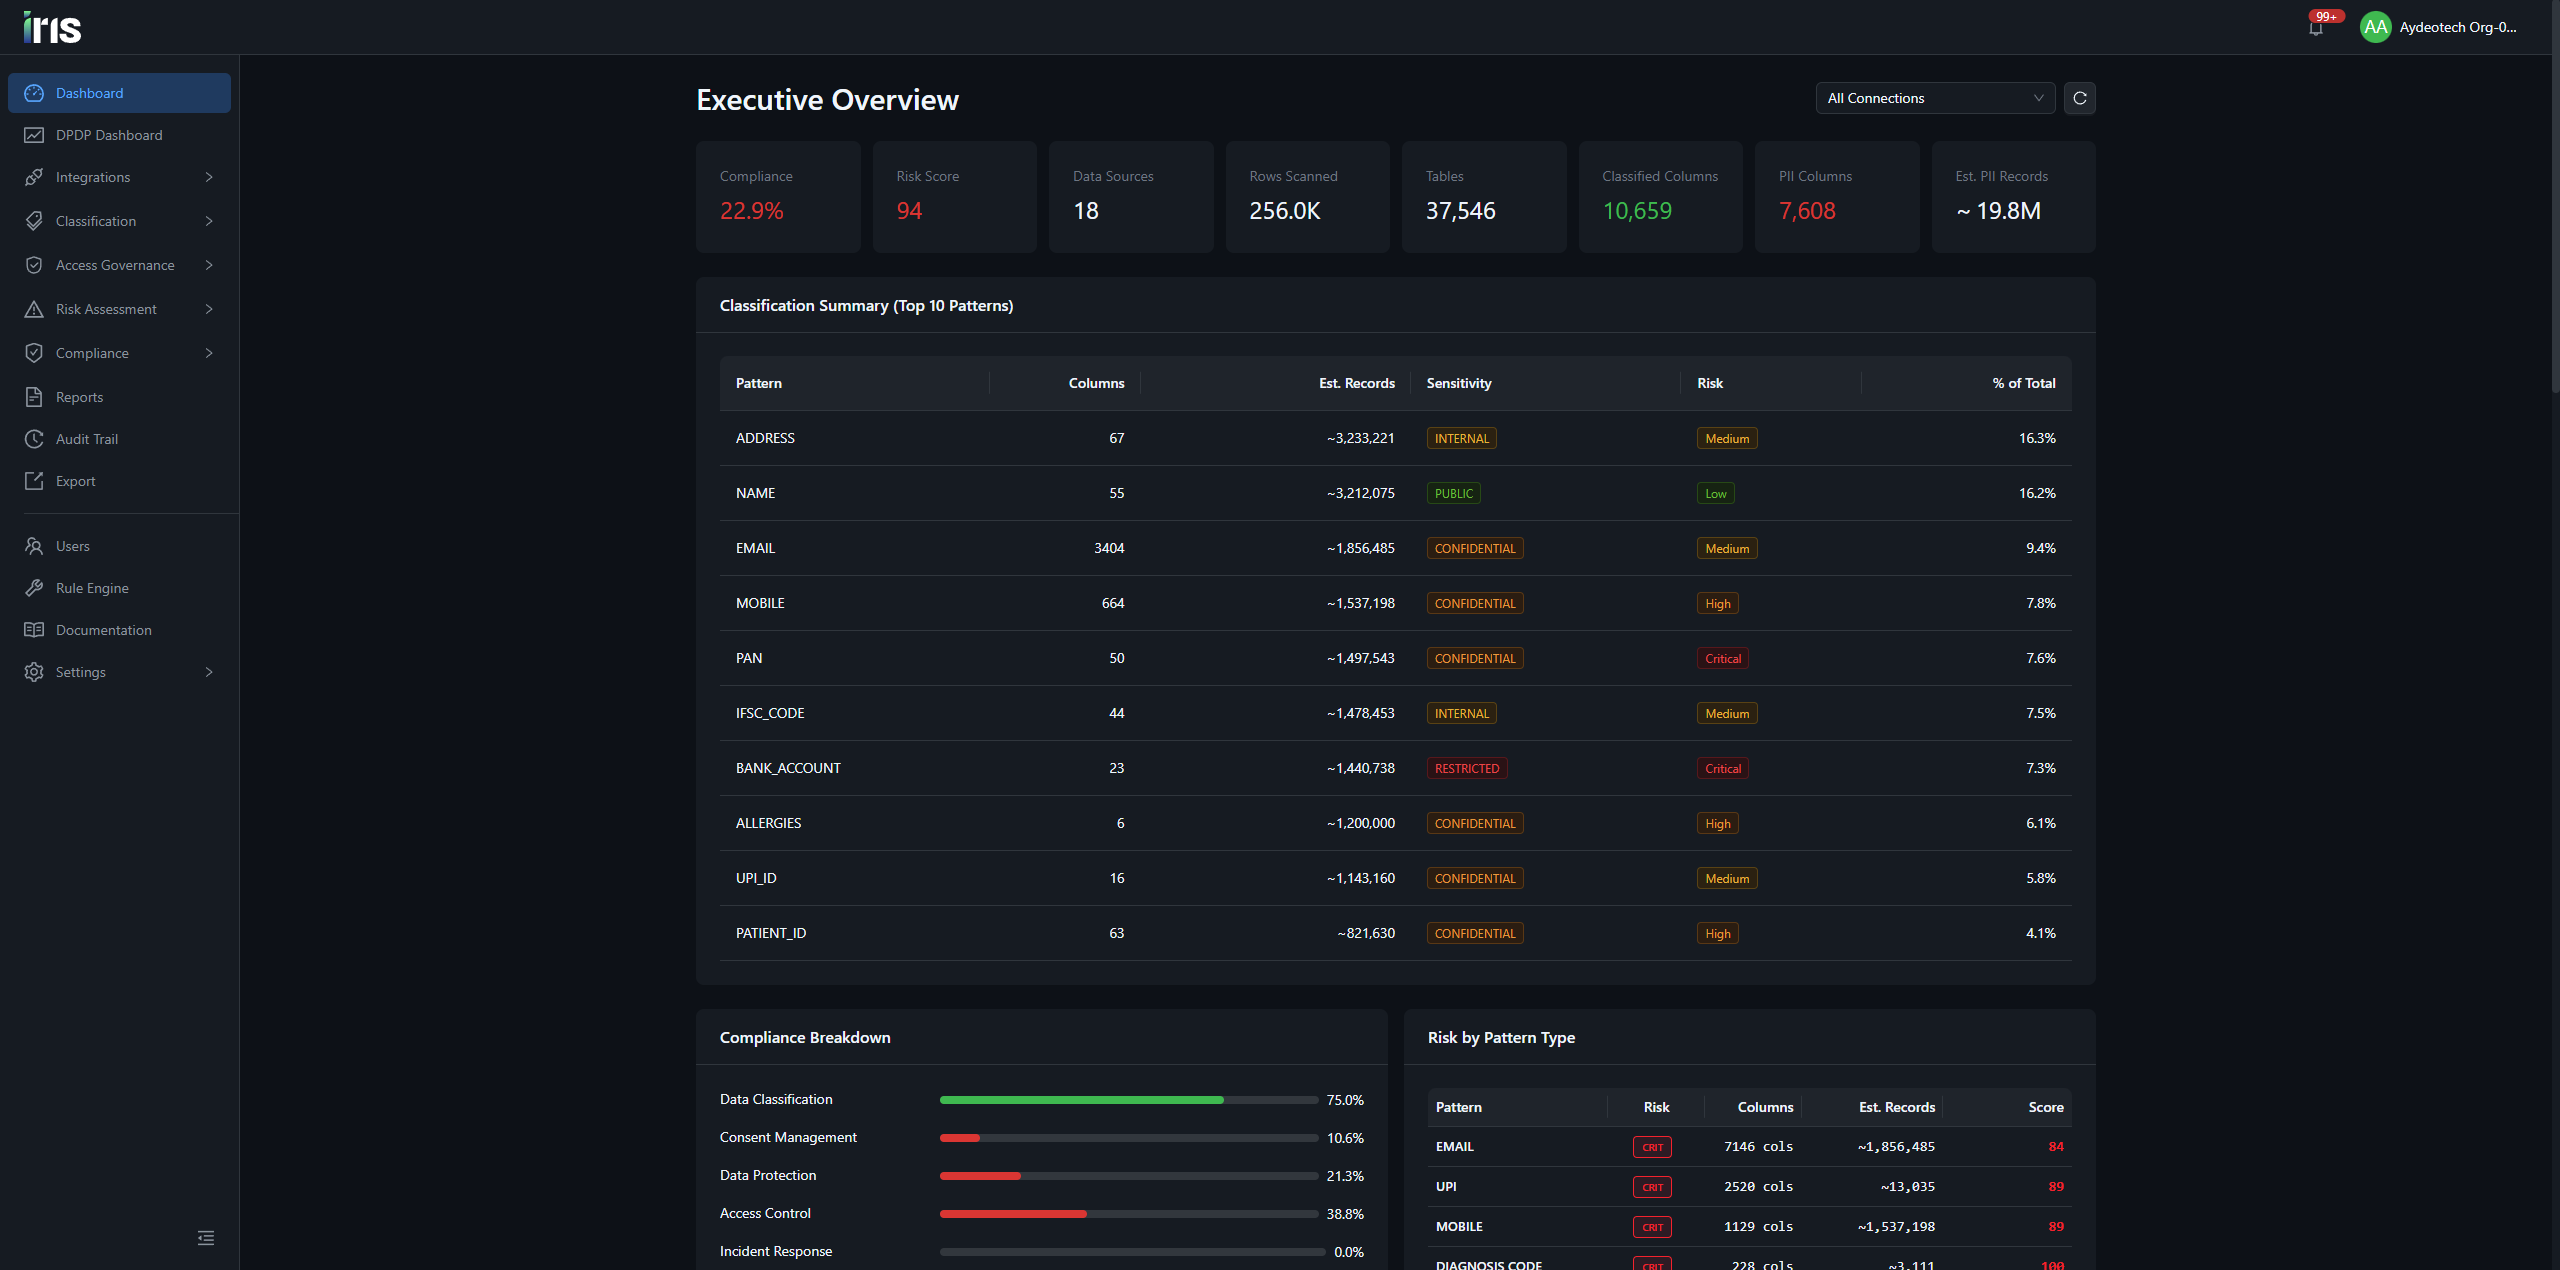Screen dimensions: 2560x1270
Task: Collapse the sidebar using the bottom icon
Action: tap(206, 1238)
